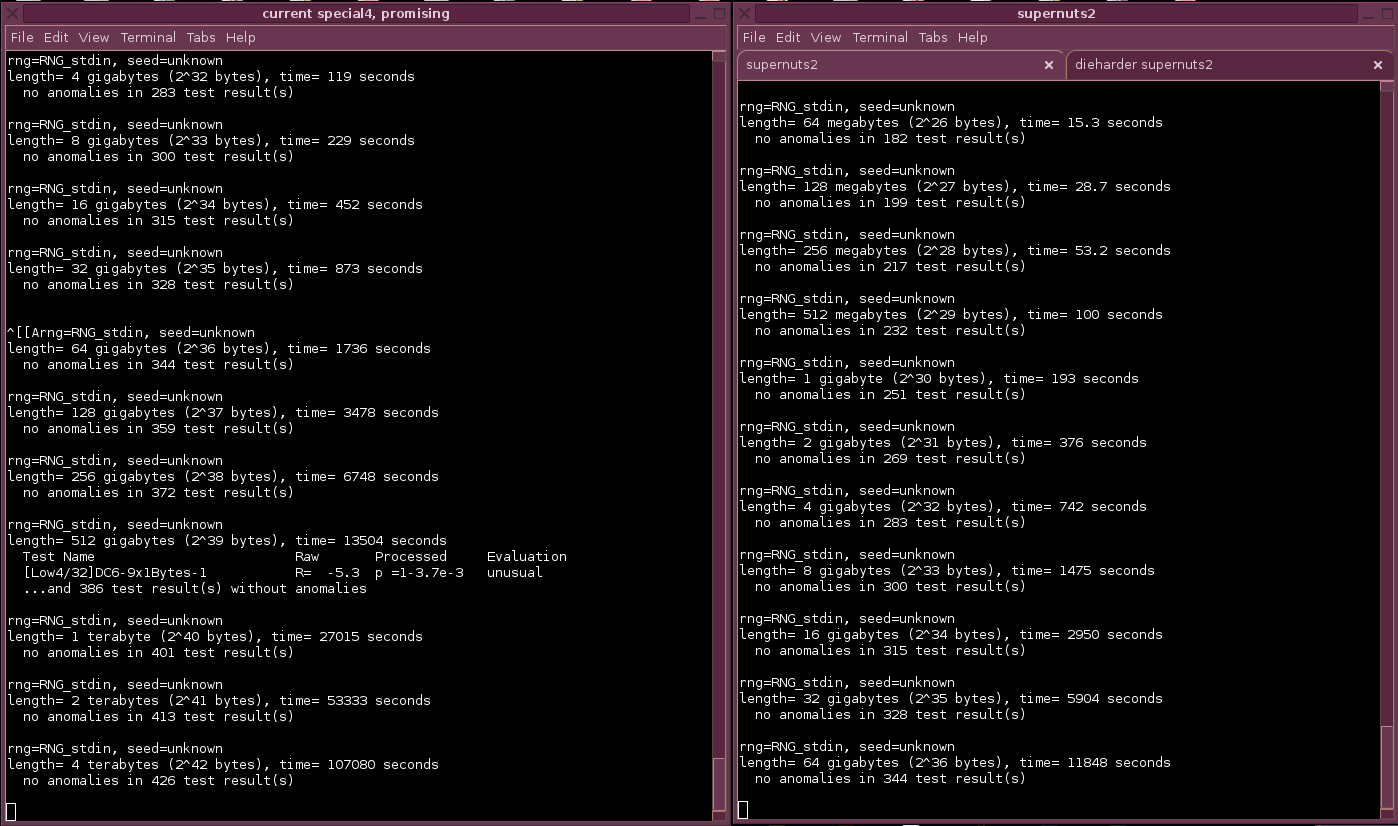Open Edit menu in current special4 window
Viewport: 1398px width, 826px height.
(56, 37)
